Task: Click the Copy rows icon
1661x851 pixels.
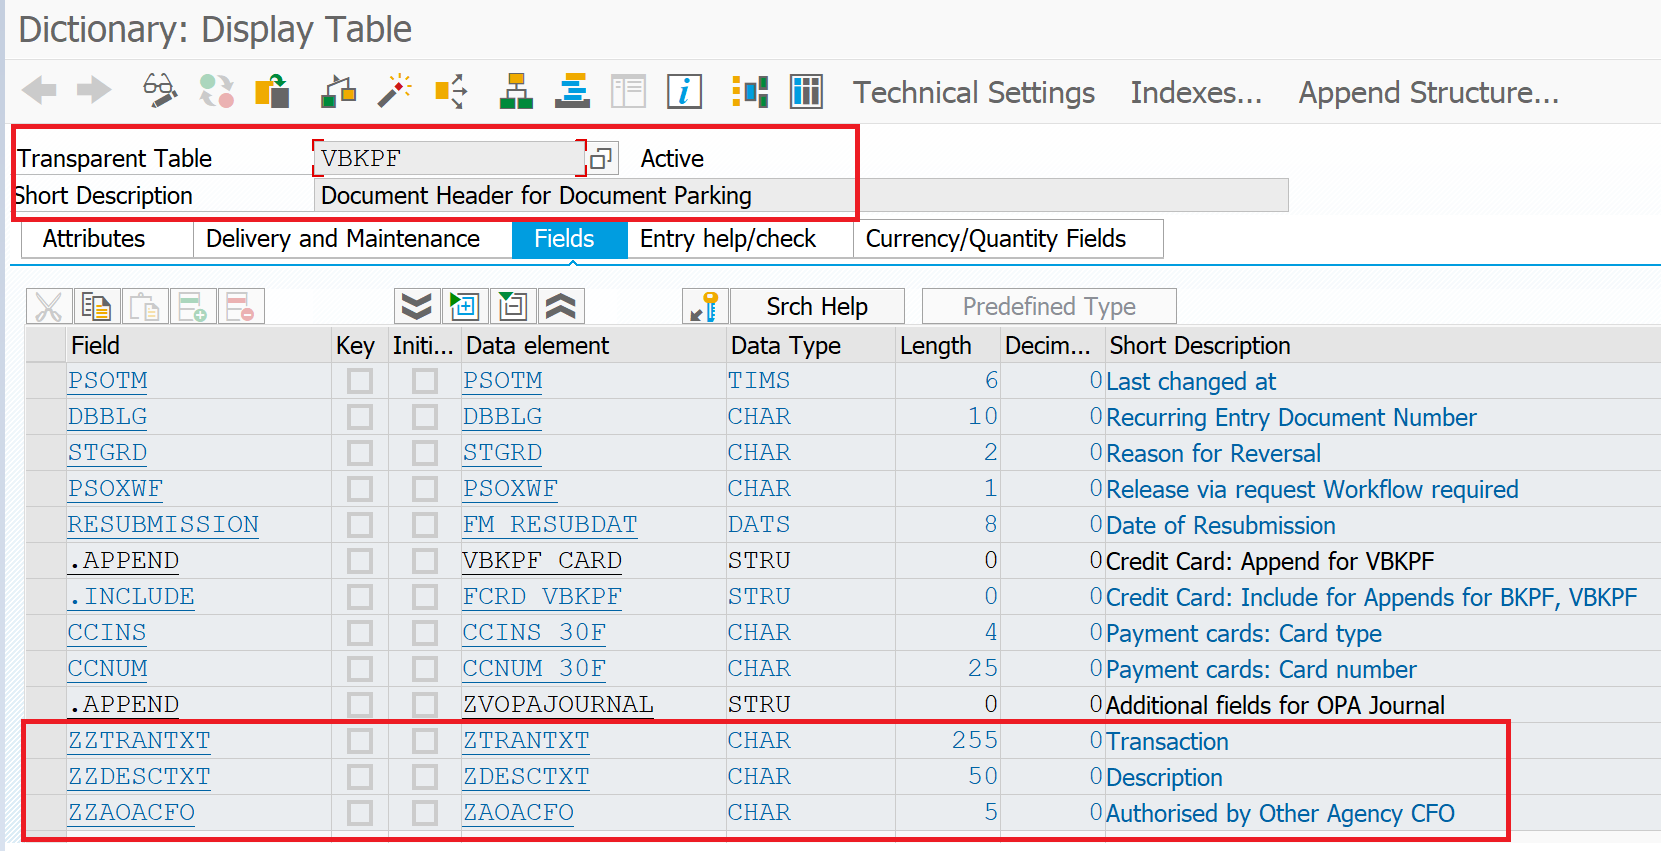Action: pos(96,307)
